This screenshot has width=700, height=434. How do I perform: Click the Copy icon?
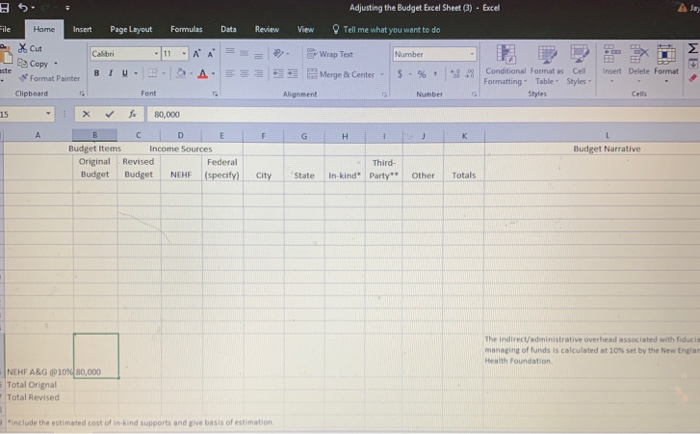[x=22, y=63]
